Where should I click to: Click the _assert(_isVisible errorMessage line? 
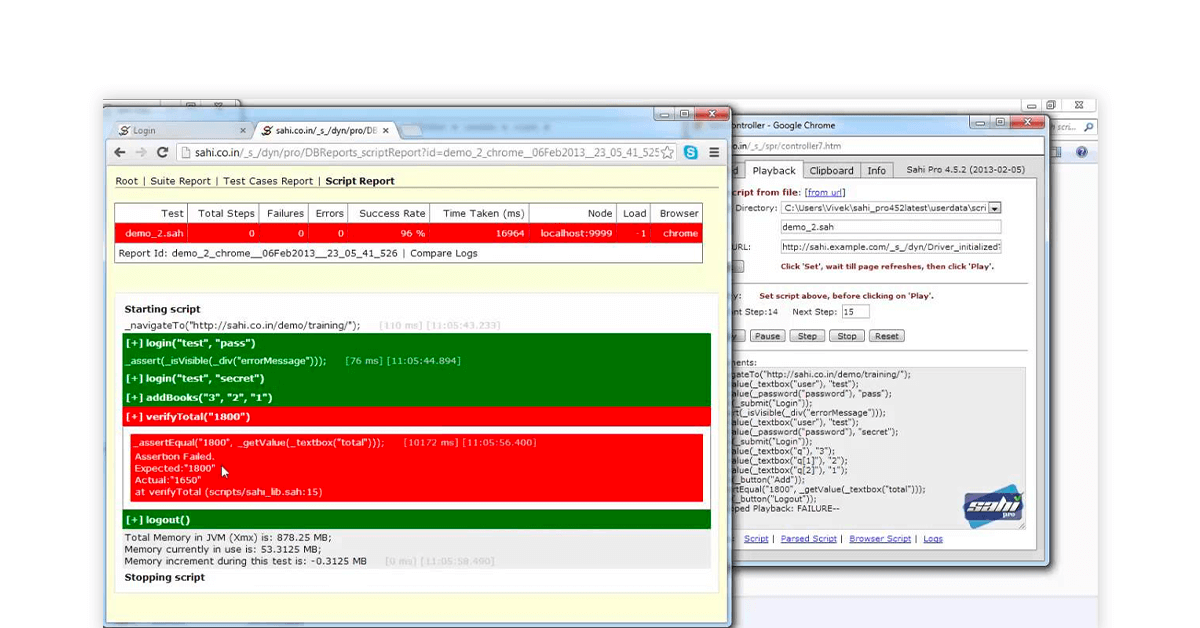point(225,361)
